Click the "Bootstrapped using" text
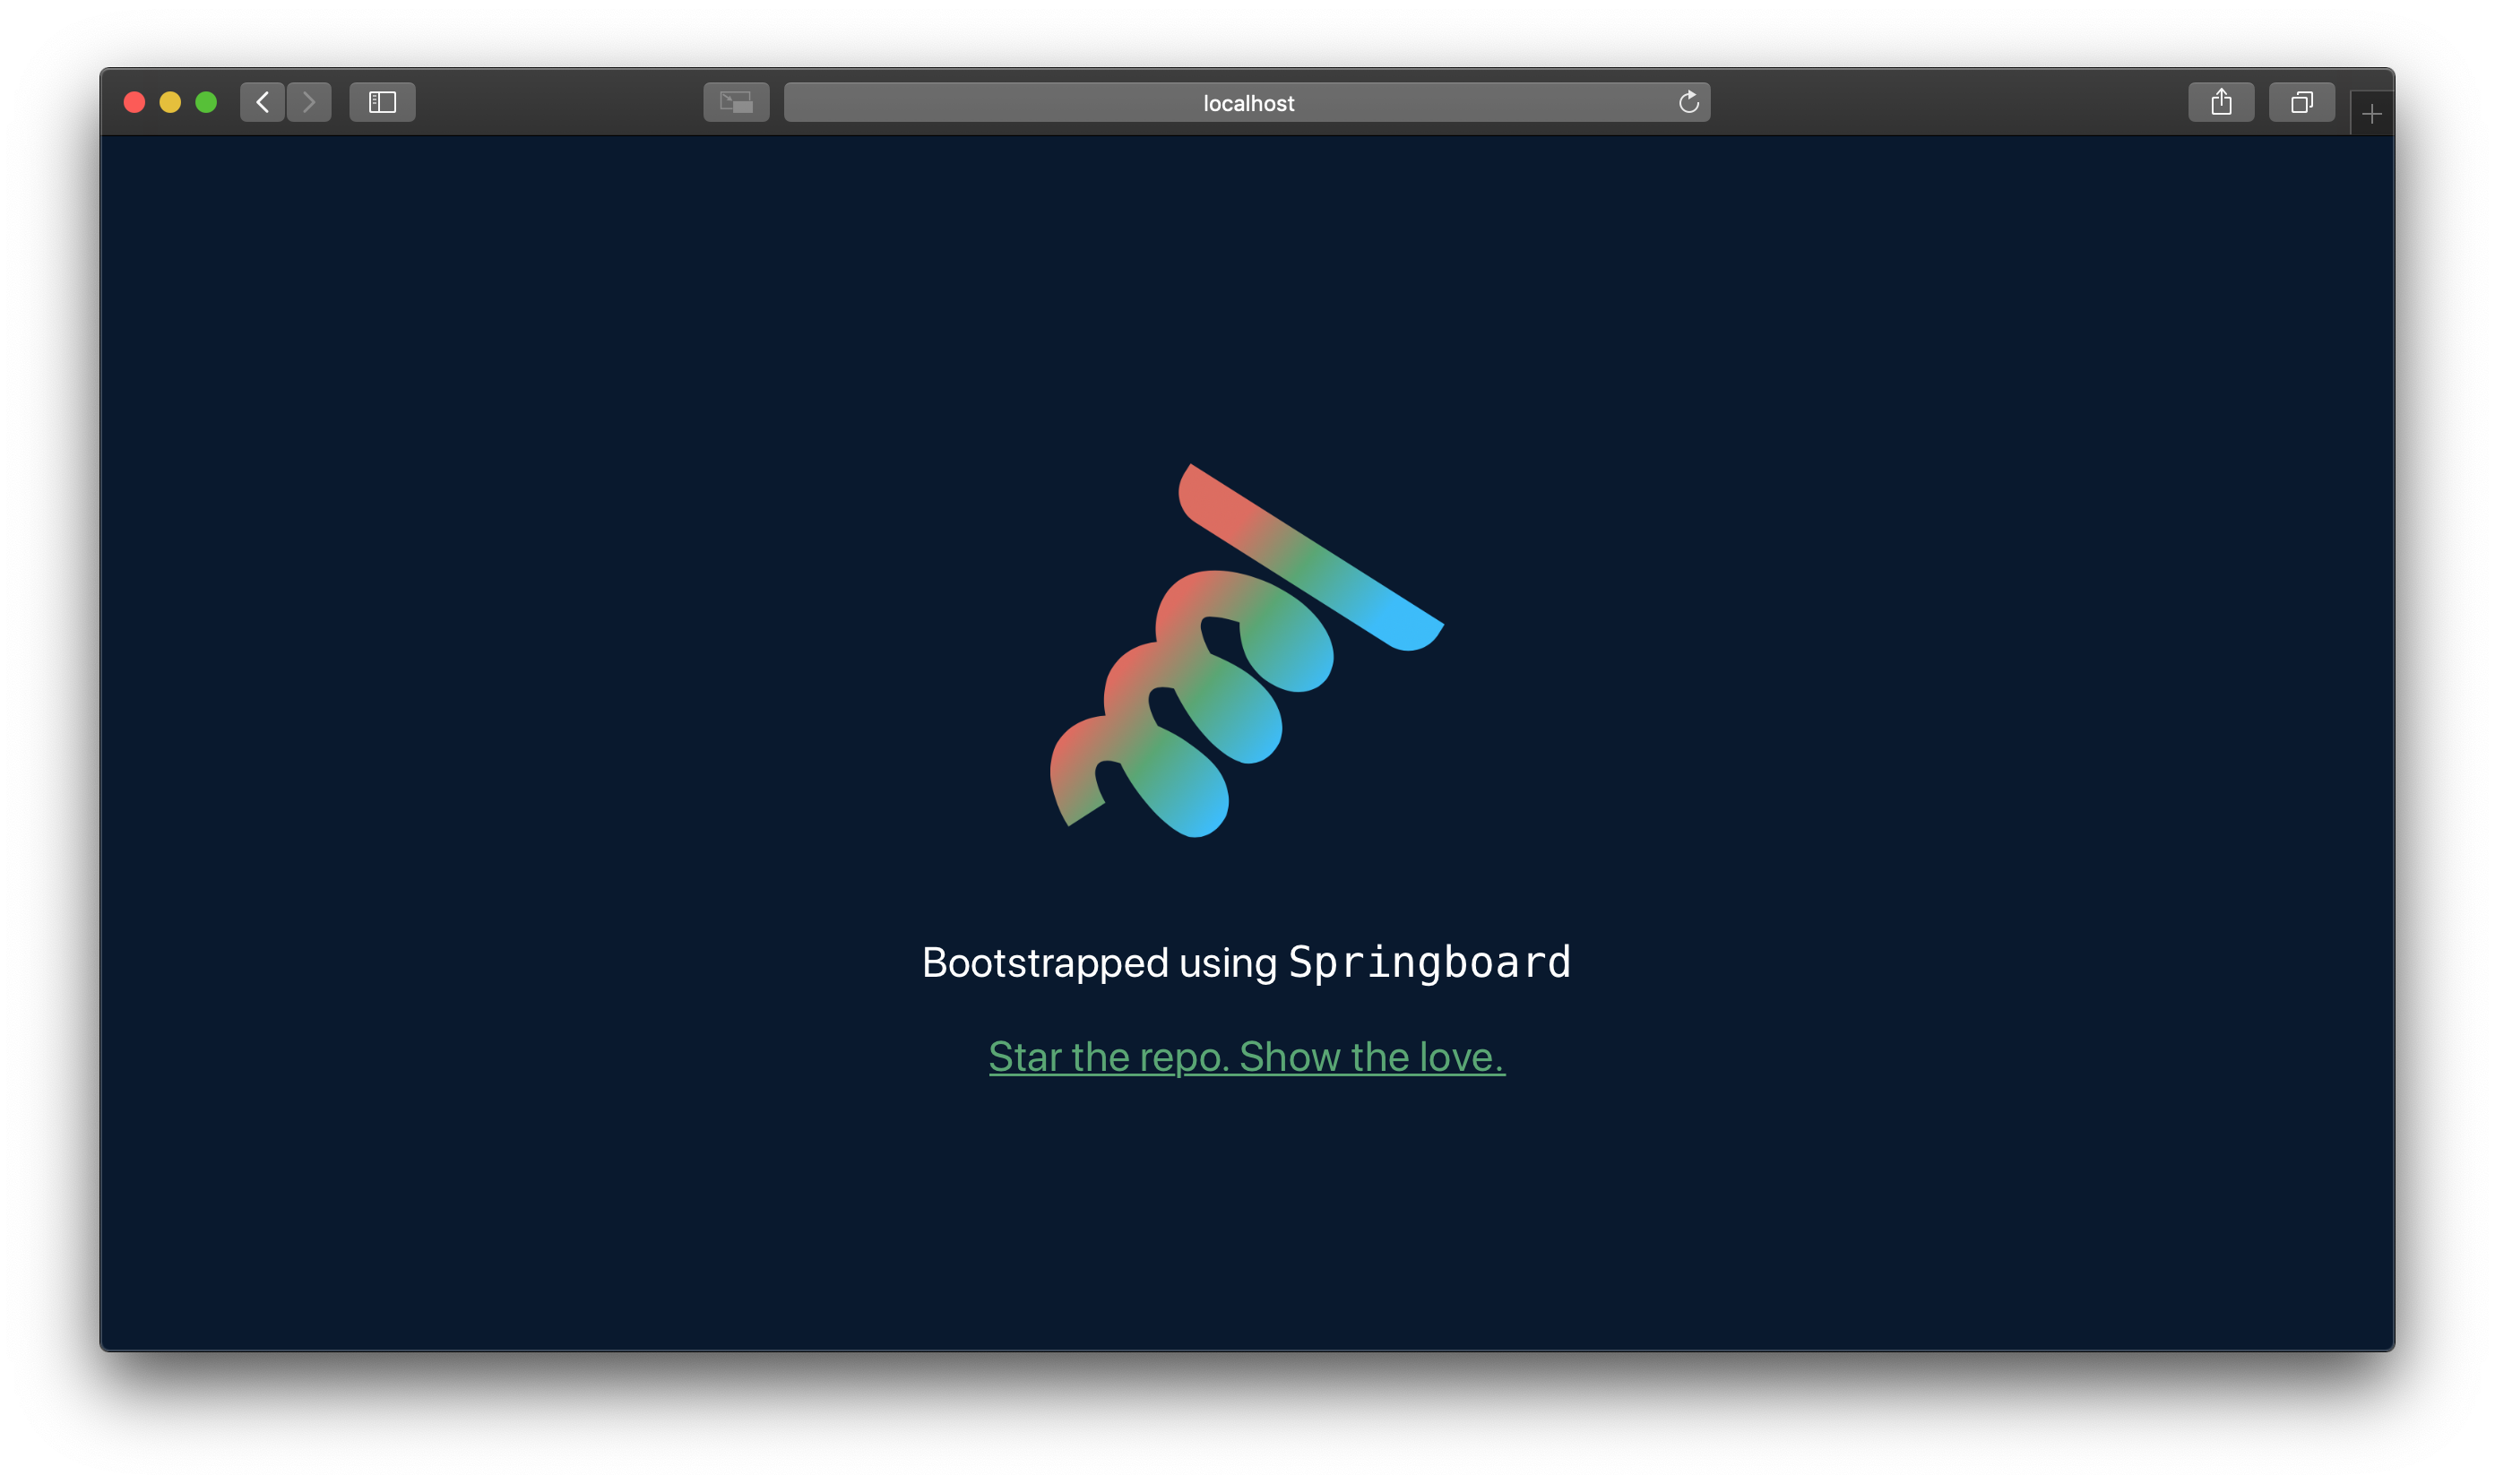Image resolution: width=2495 pixels, height=1484 pixels. (1098, 963)
